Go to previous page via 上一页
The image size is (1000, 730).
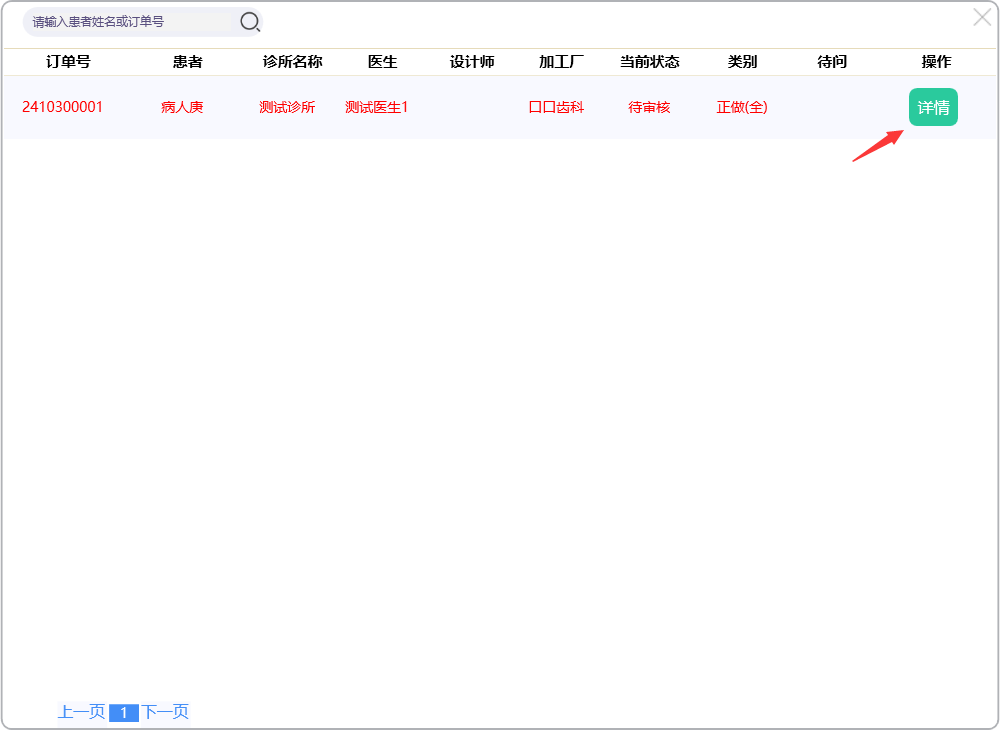tap(81, 712)
